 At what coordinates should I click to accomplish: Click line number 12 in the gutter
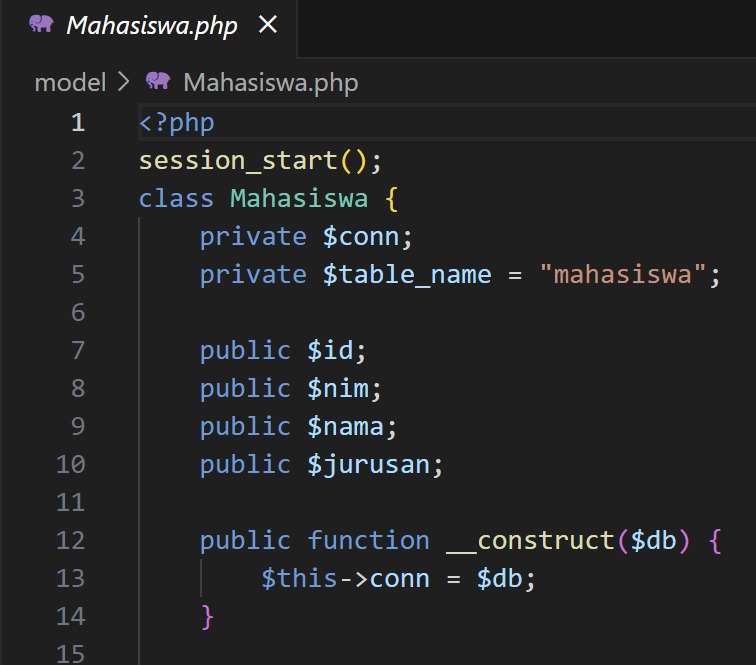tap(71, 541)
